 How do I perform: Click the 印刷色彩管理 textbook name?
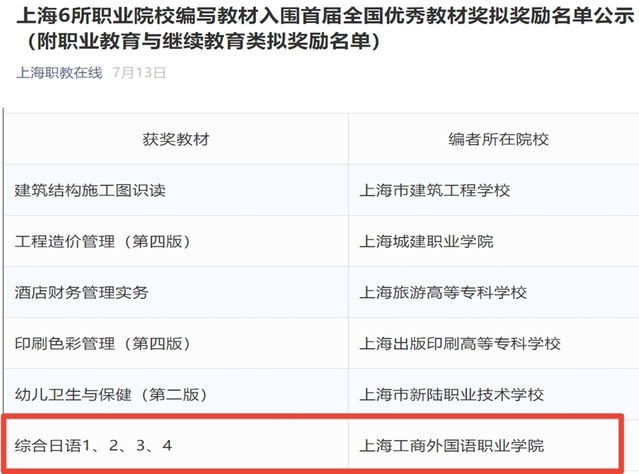(62, 343)
